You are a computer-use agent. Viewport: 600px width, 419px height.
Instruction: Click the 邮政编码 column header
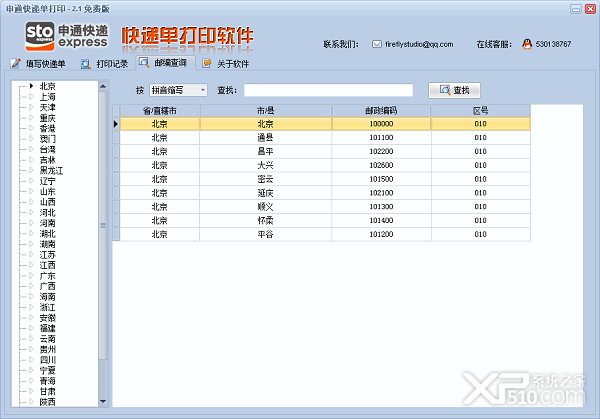[x=381, y=111]
